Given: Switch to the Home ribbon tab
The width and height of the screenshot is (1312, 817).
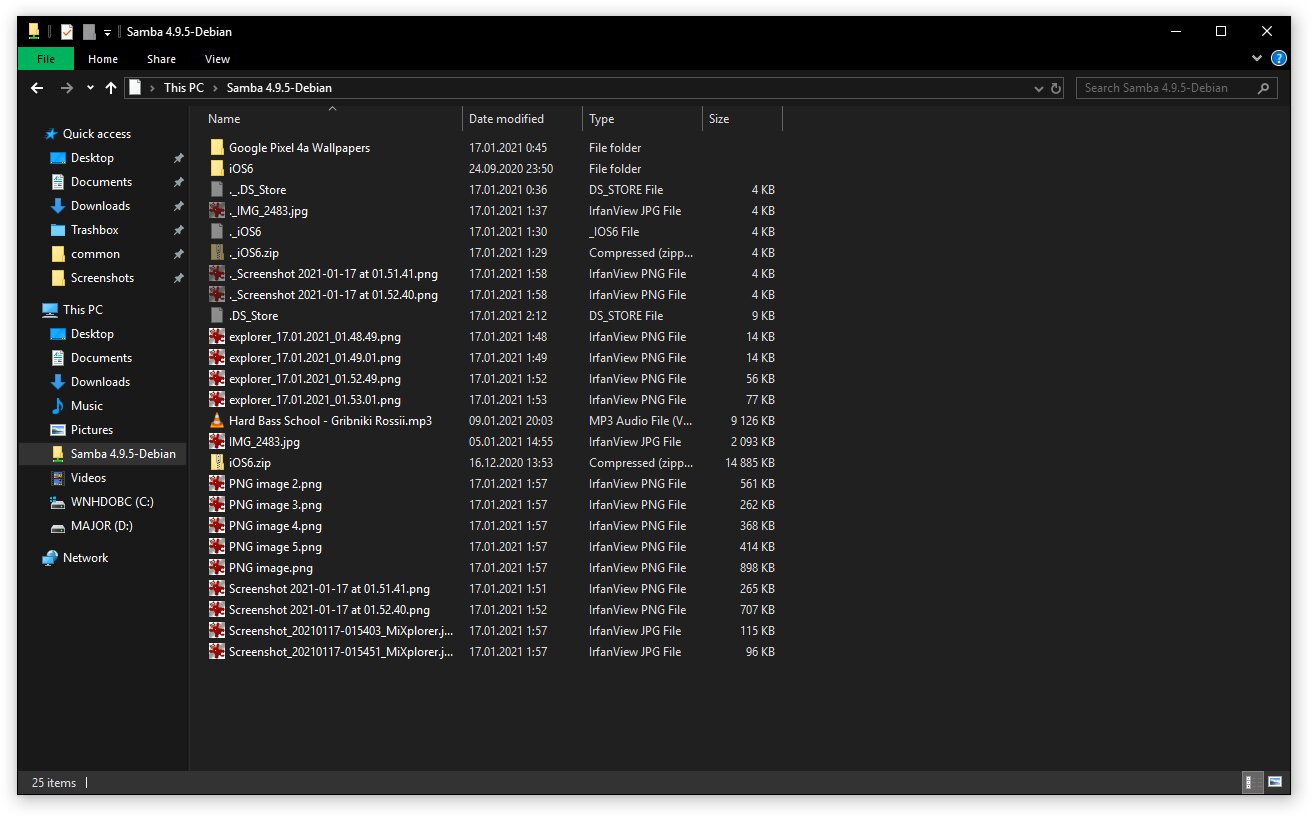Looking at the screenshot, I should tap(103, 59).
